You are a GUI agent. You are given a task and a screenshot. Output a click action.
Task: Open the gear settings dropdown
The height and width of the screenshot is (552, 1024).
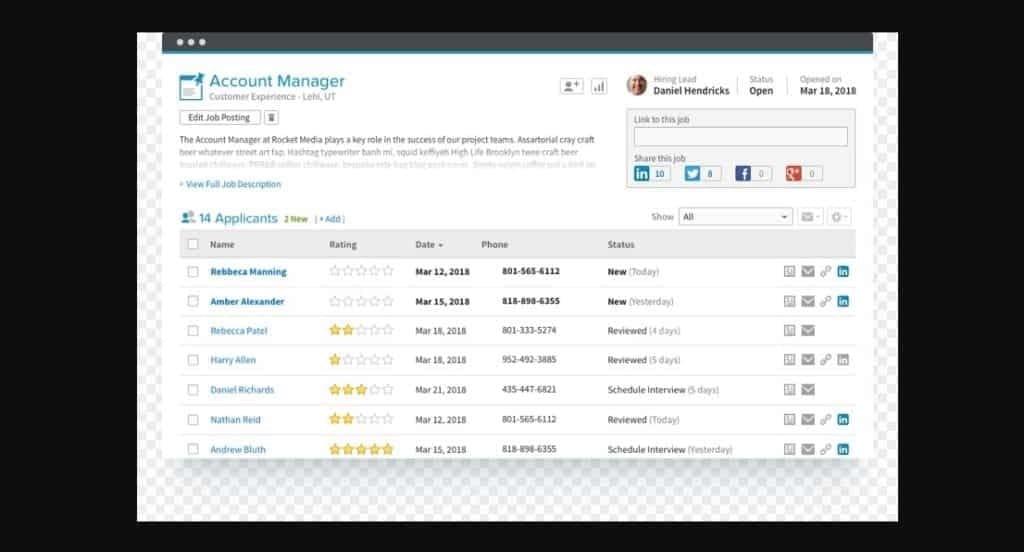[x=839, y=217]
